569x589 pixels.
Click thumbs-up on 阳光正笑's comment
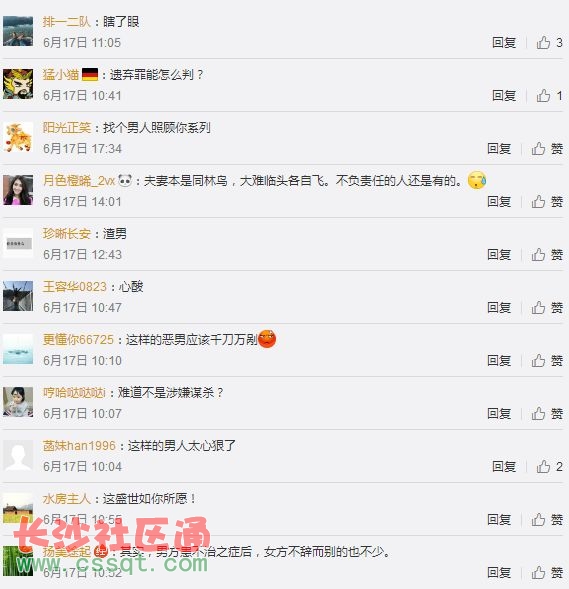(x=547, y=149)
